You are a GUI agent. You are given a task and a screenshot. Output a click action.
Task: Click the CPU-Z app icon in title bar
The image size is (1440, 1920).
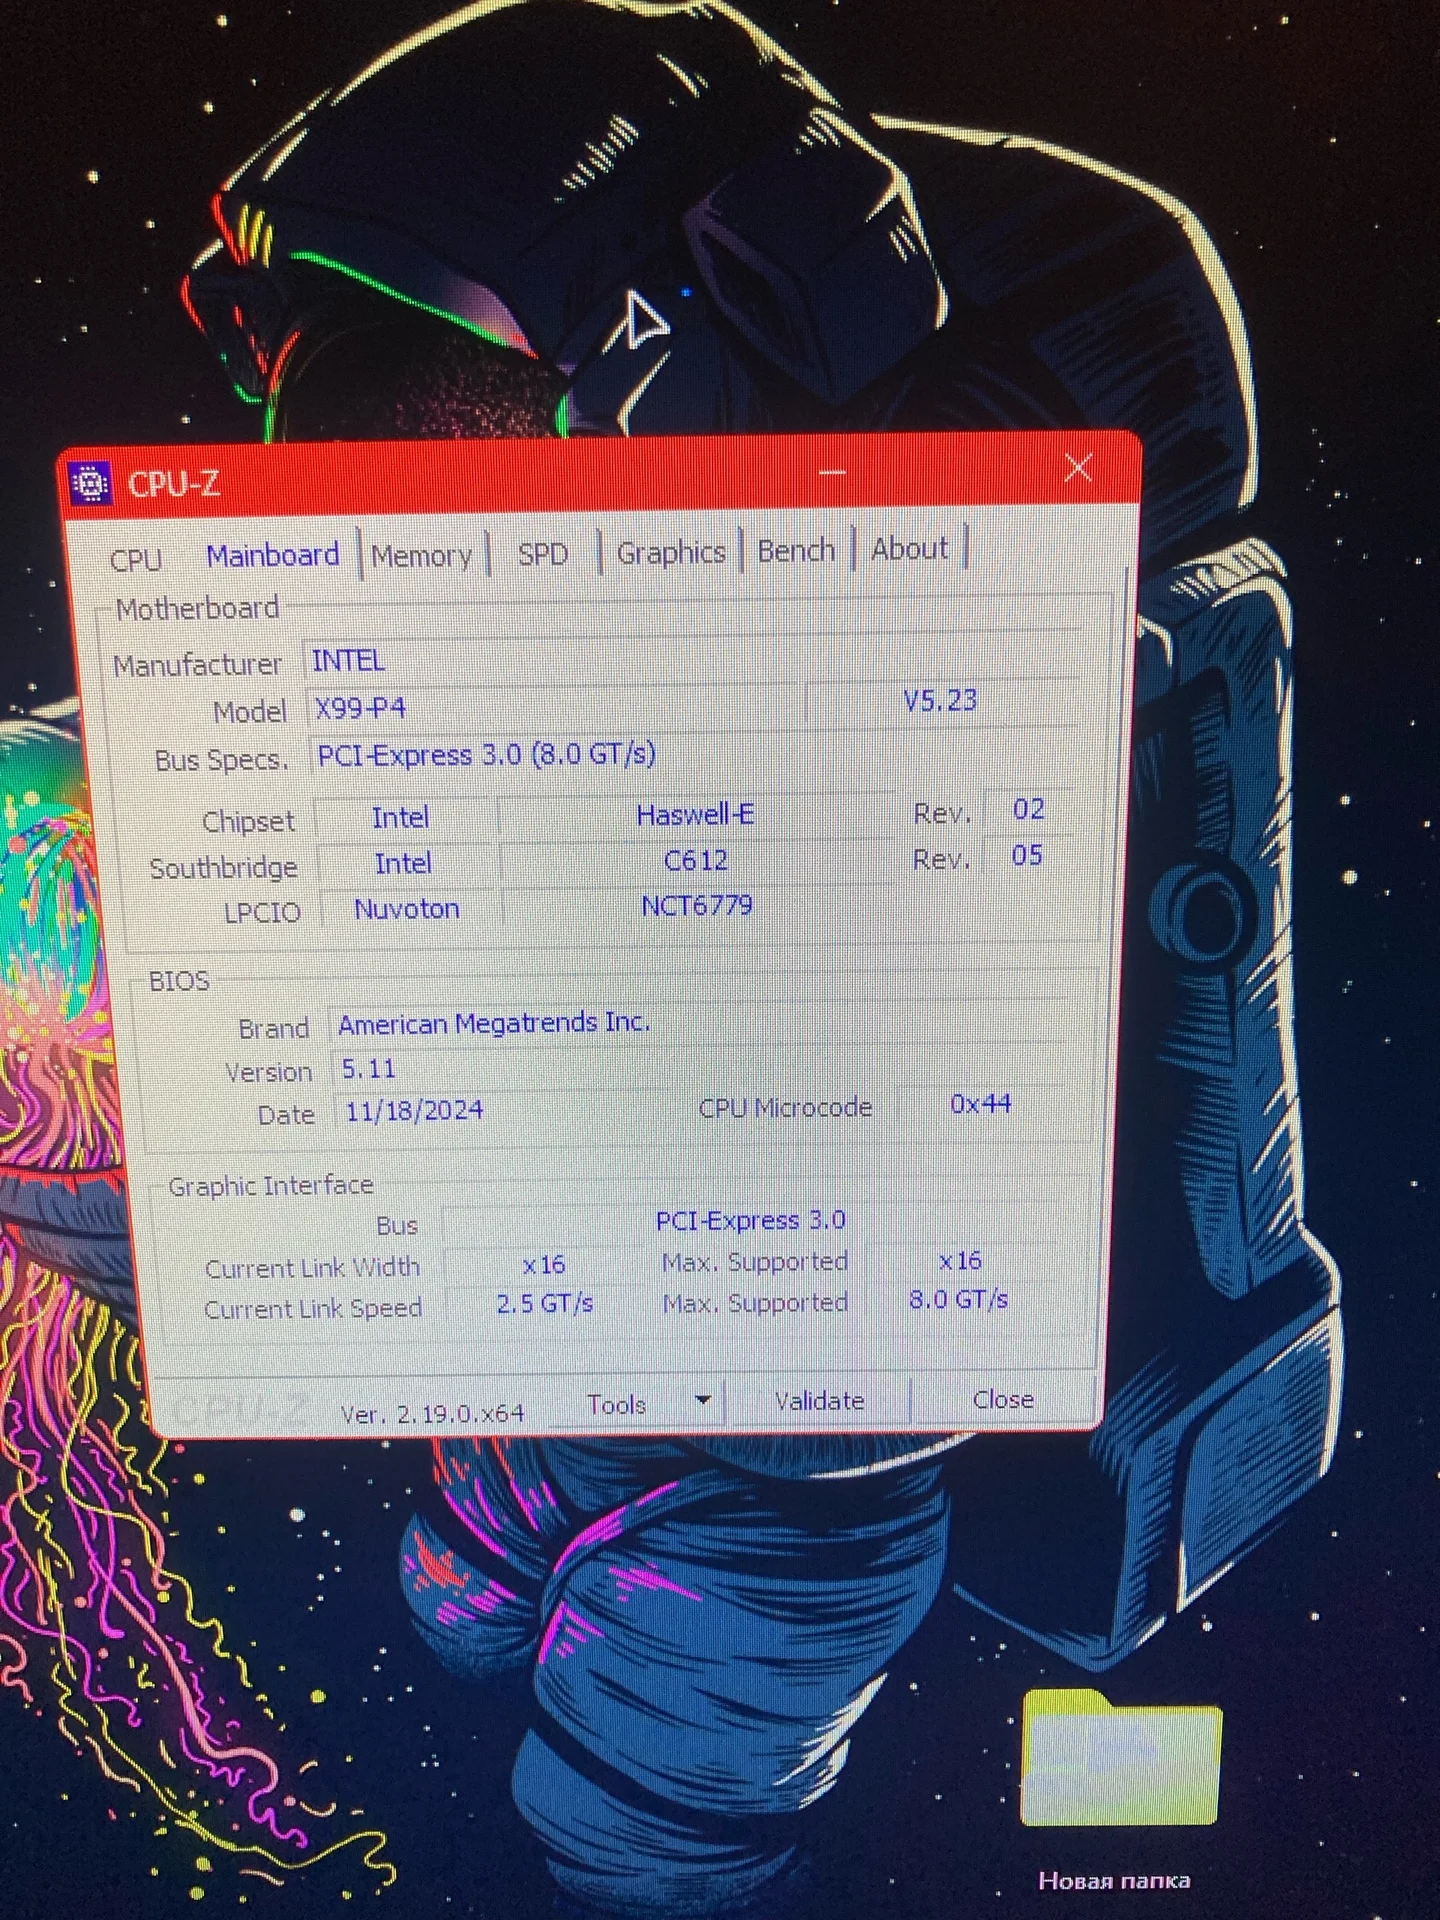pos(90,484)
